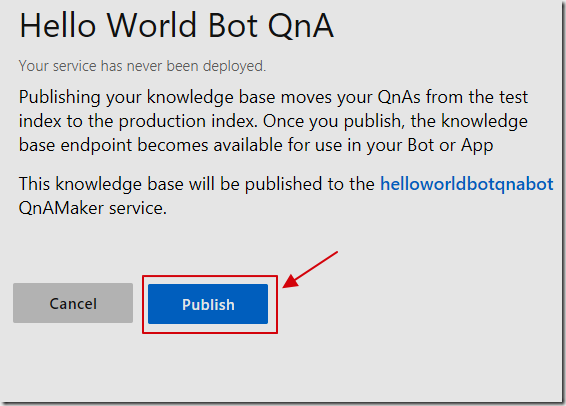Click the 'QnAMaker service.' text
Screen dimensions: 566x406
coord(93,208)
